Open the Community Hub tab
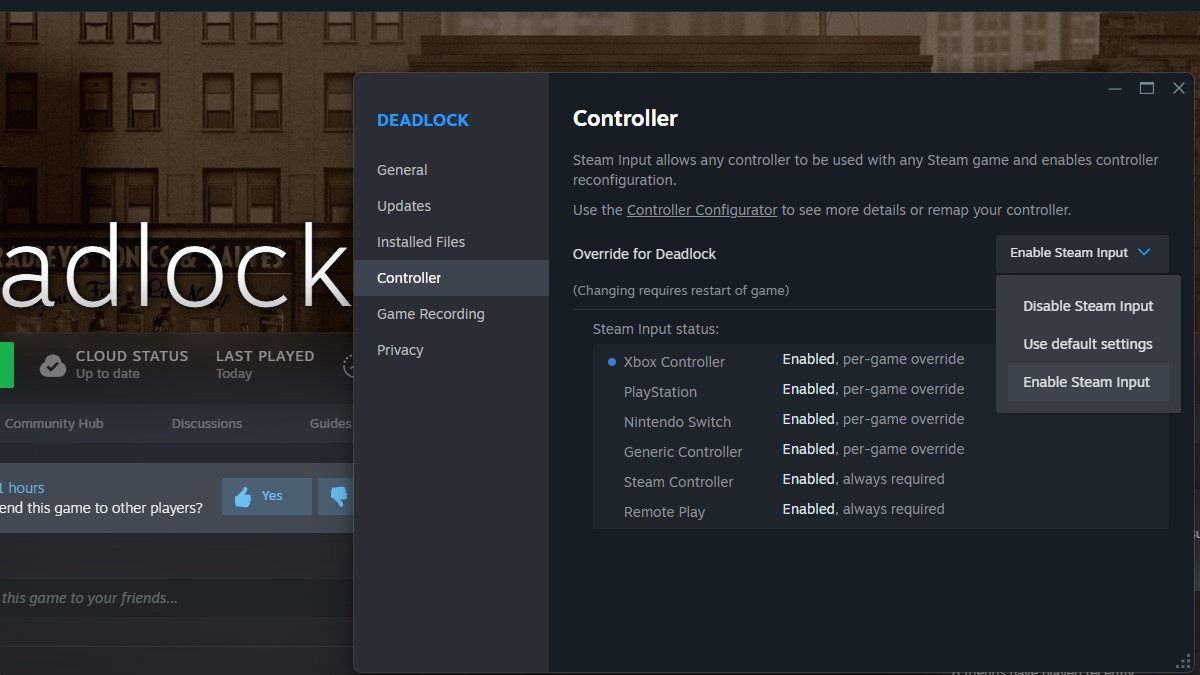Image resolution: width=1200 pixels, height=675 pixels. click(54, 423)
